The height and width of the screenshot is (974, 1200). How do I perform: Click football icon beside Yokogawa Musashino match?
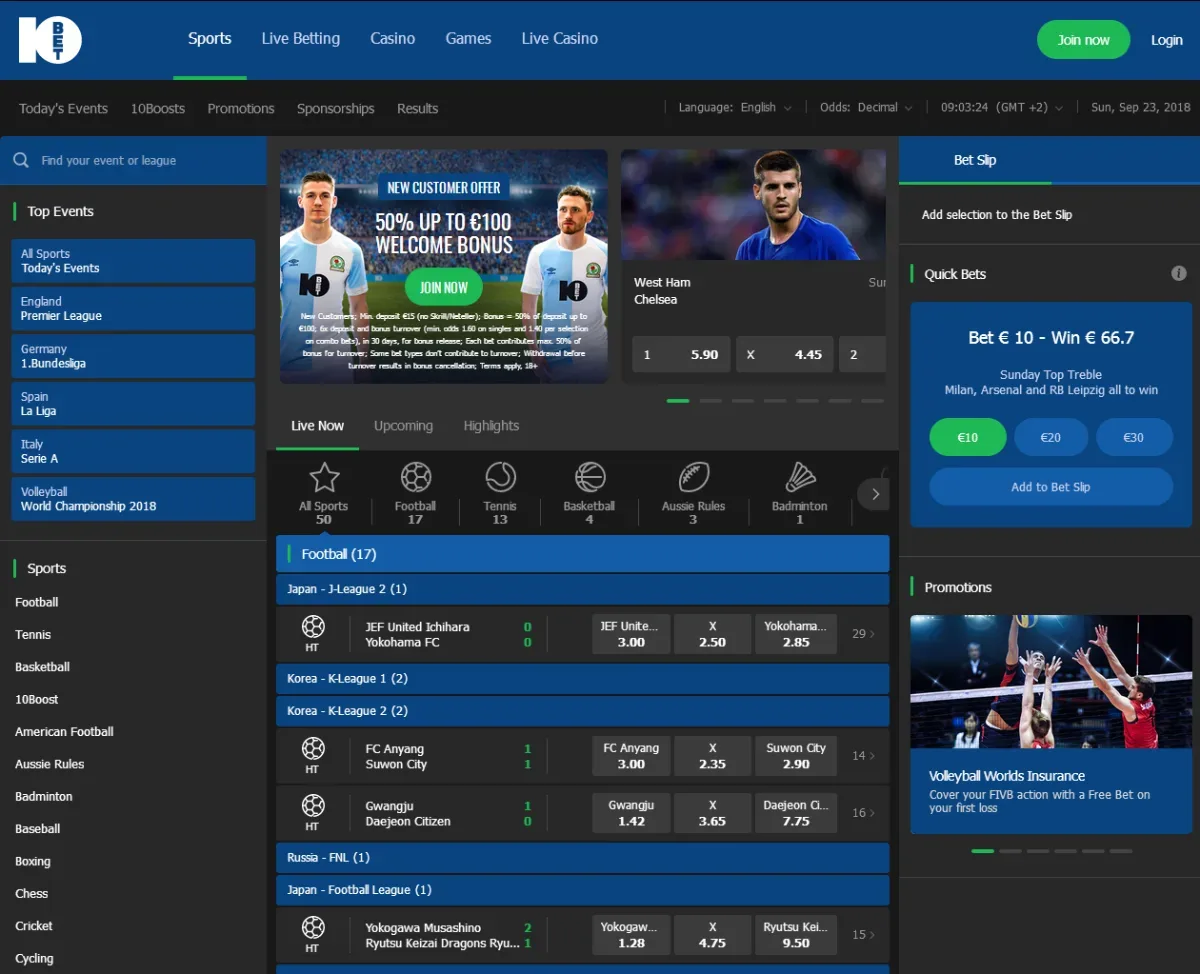pyautogui.click(x=313, y=928)
